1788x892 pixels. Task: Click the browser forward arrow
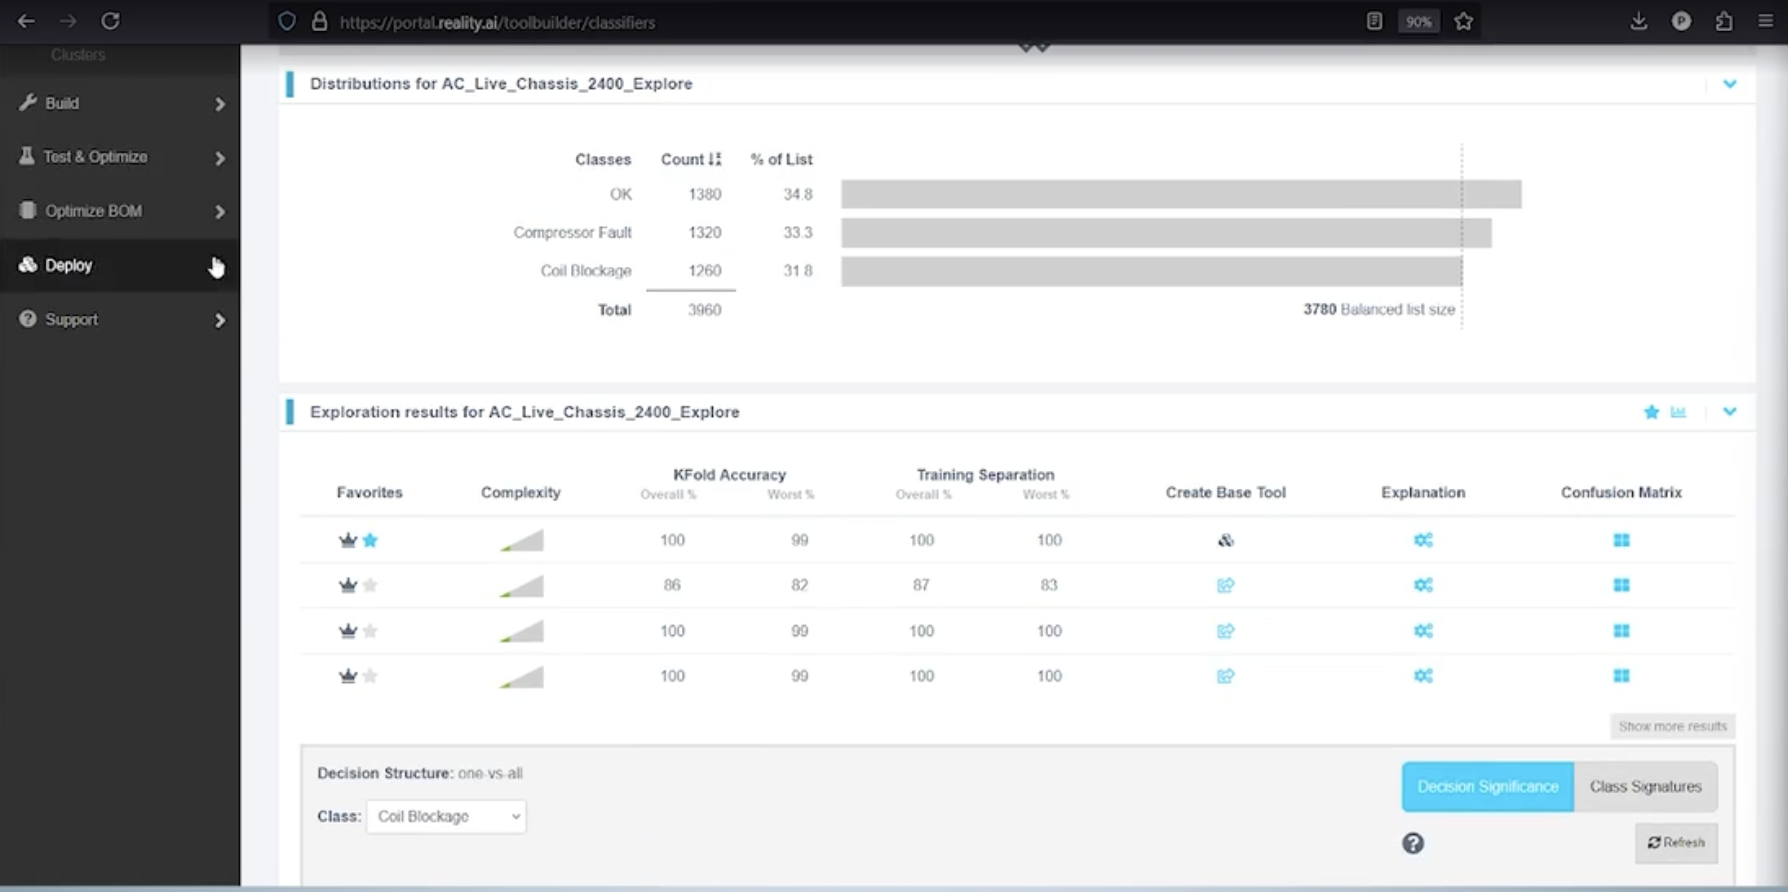[x=68, y=21]
